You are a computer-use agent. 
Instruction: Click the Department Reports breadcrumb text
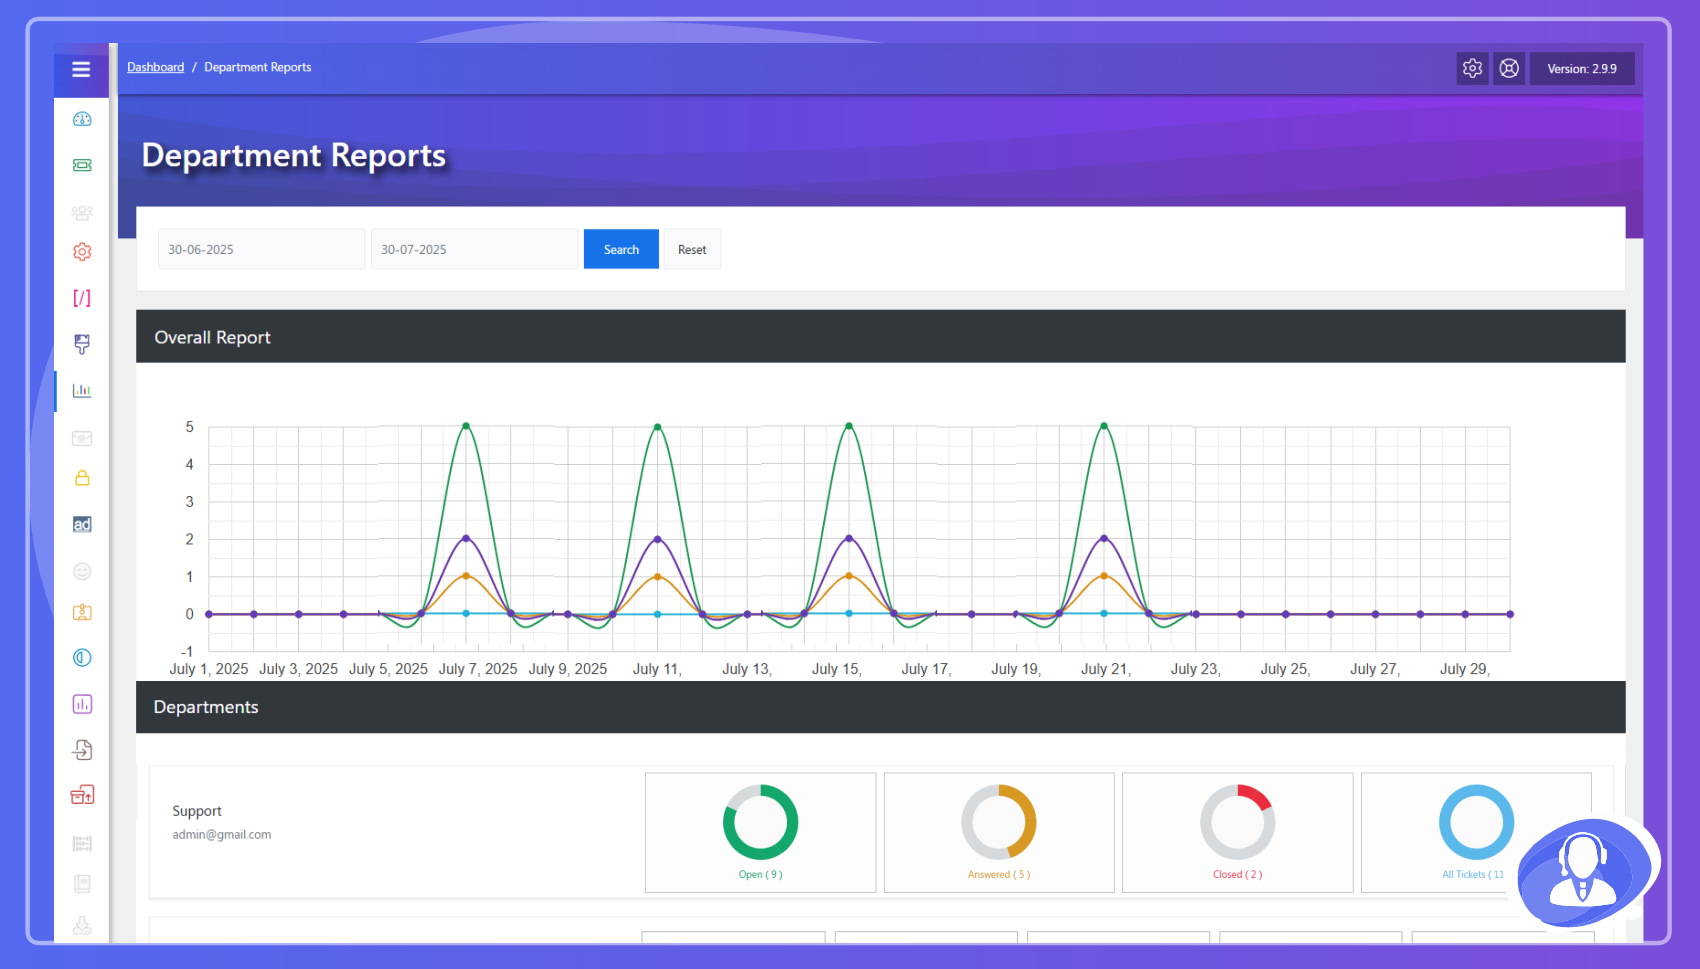[258, 67]
